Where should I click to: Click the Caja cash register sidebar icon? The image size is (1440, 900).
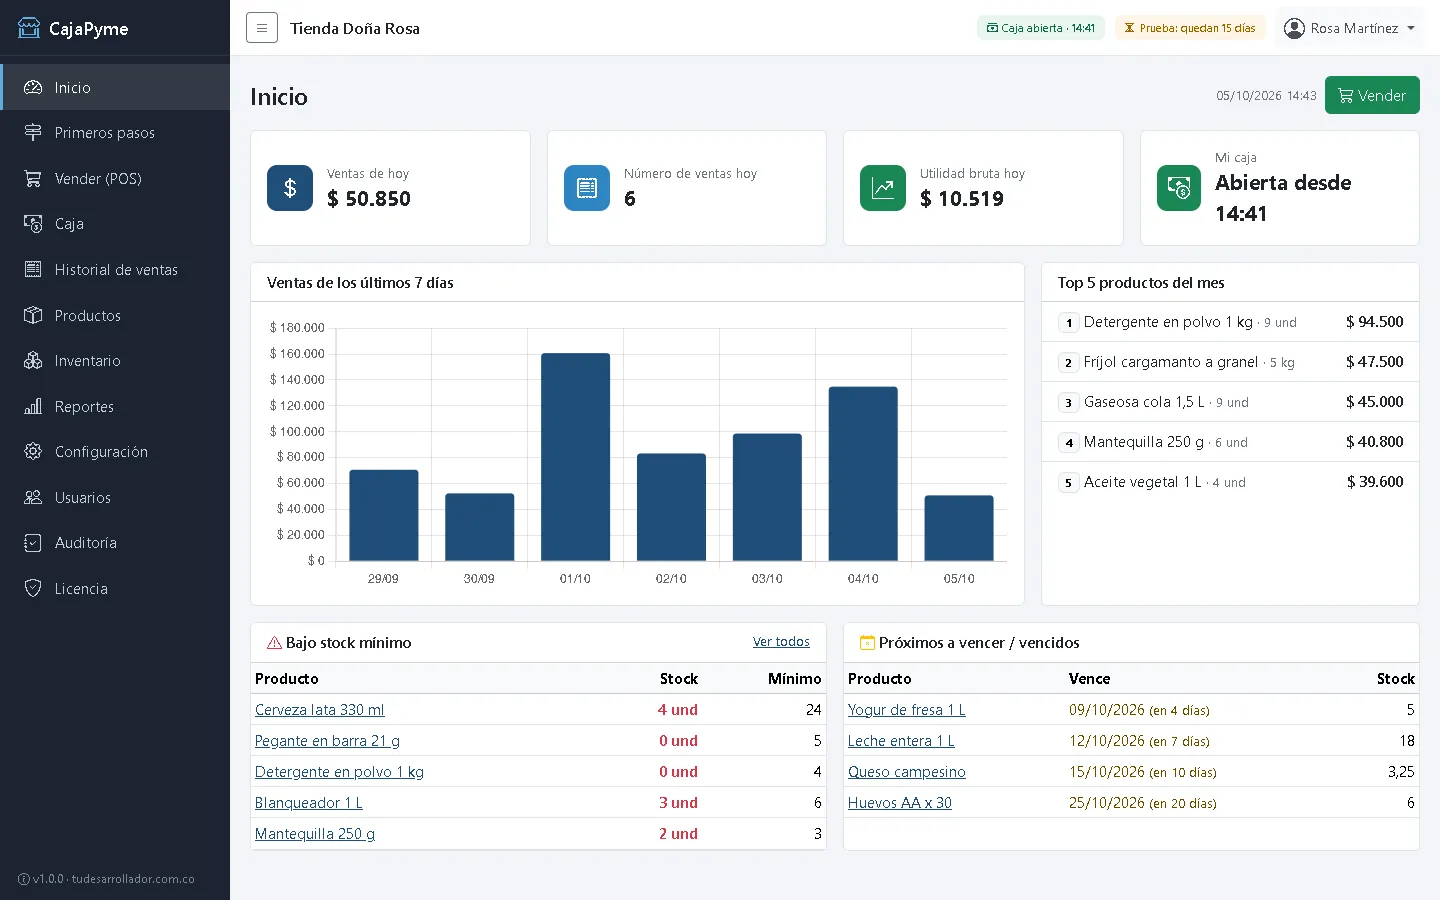pyautogui.click(x=33, y=223)
